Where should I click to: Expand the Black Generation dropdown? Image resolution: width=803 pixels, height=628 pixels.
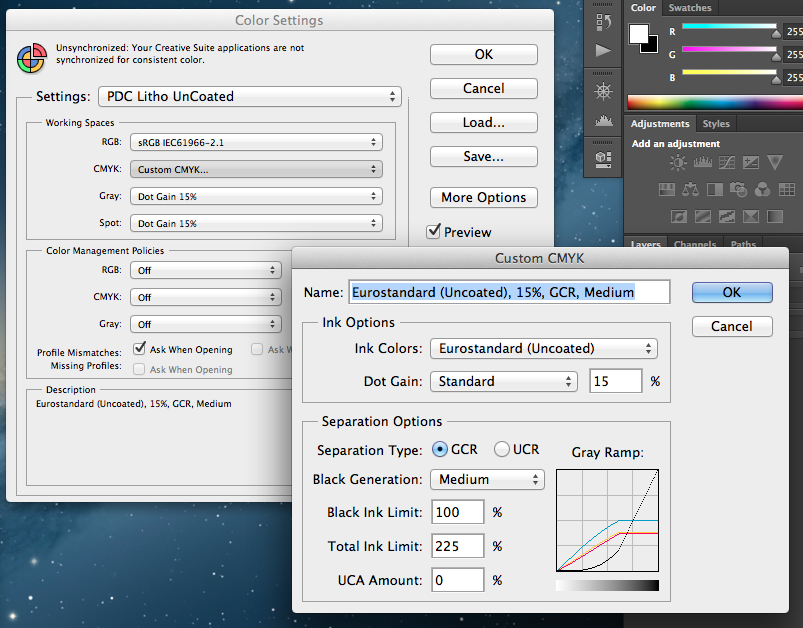[x=487, y=480]
